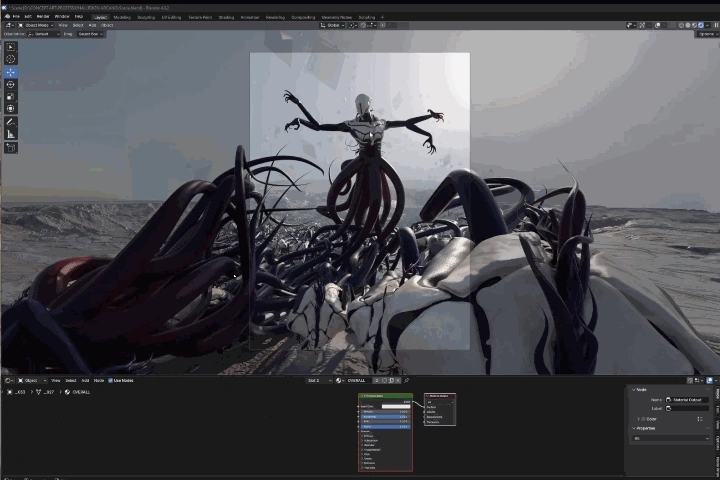Unlink the OVERALL material with the X icon
The height and width of the screenshot is (480, 720).
pos(398,380)
